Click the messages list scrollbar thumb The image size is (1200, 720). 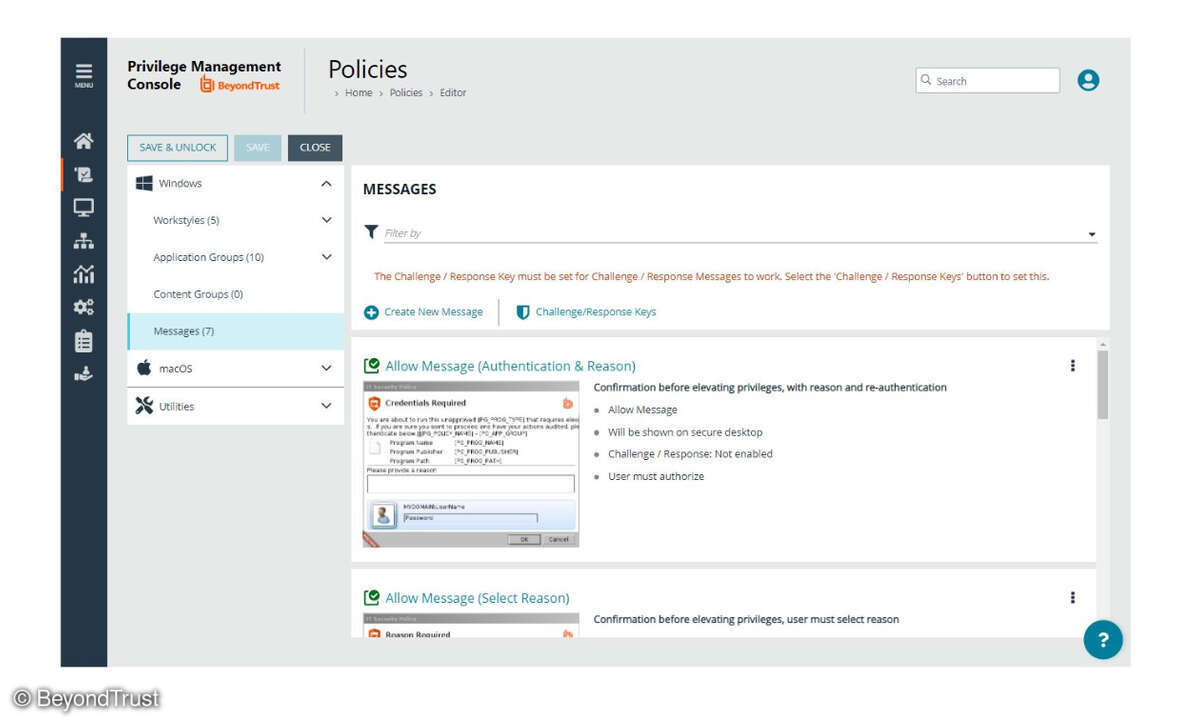[1102, 385]
